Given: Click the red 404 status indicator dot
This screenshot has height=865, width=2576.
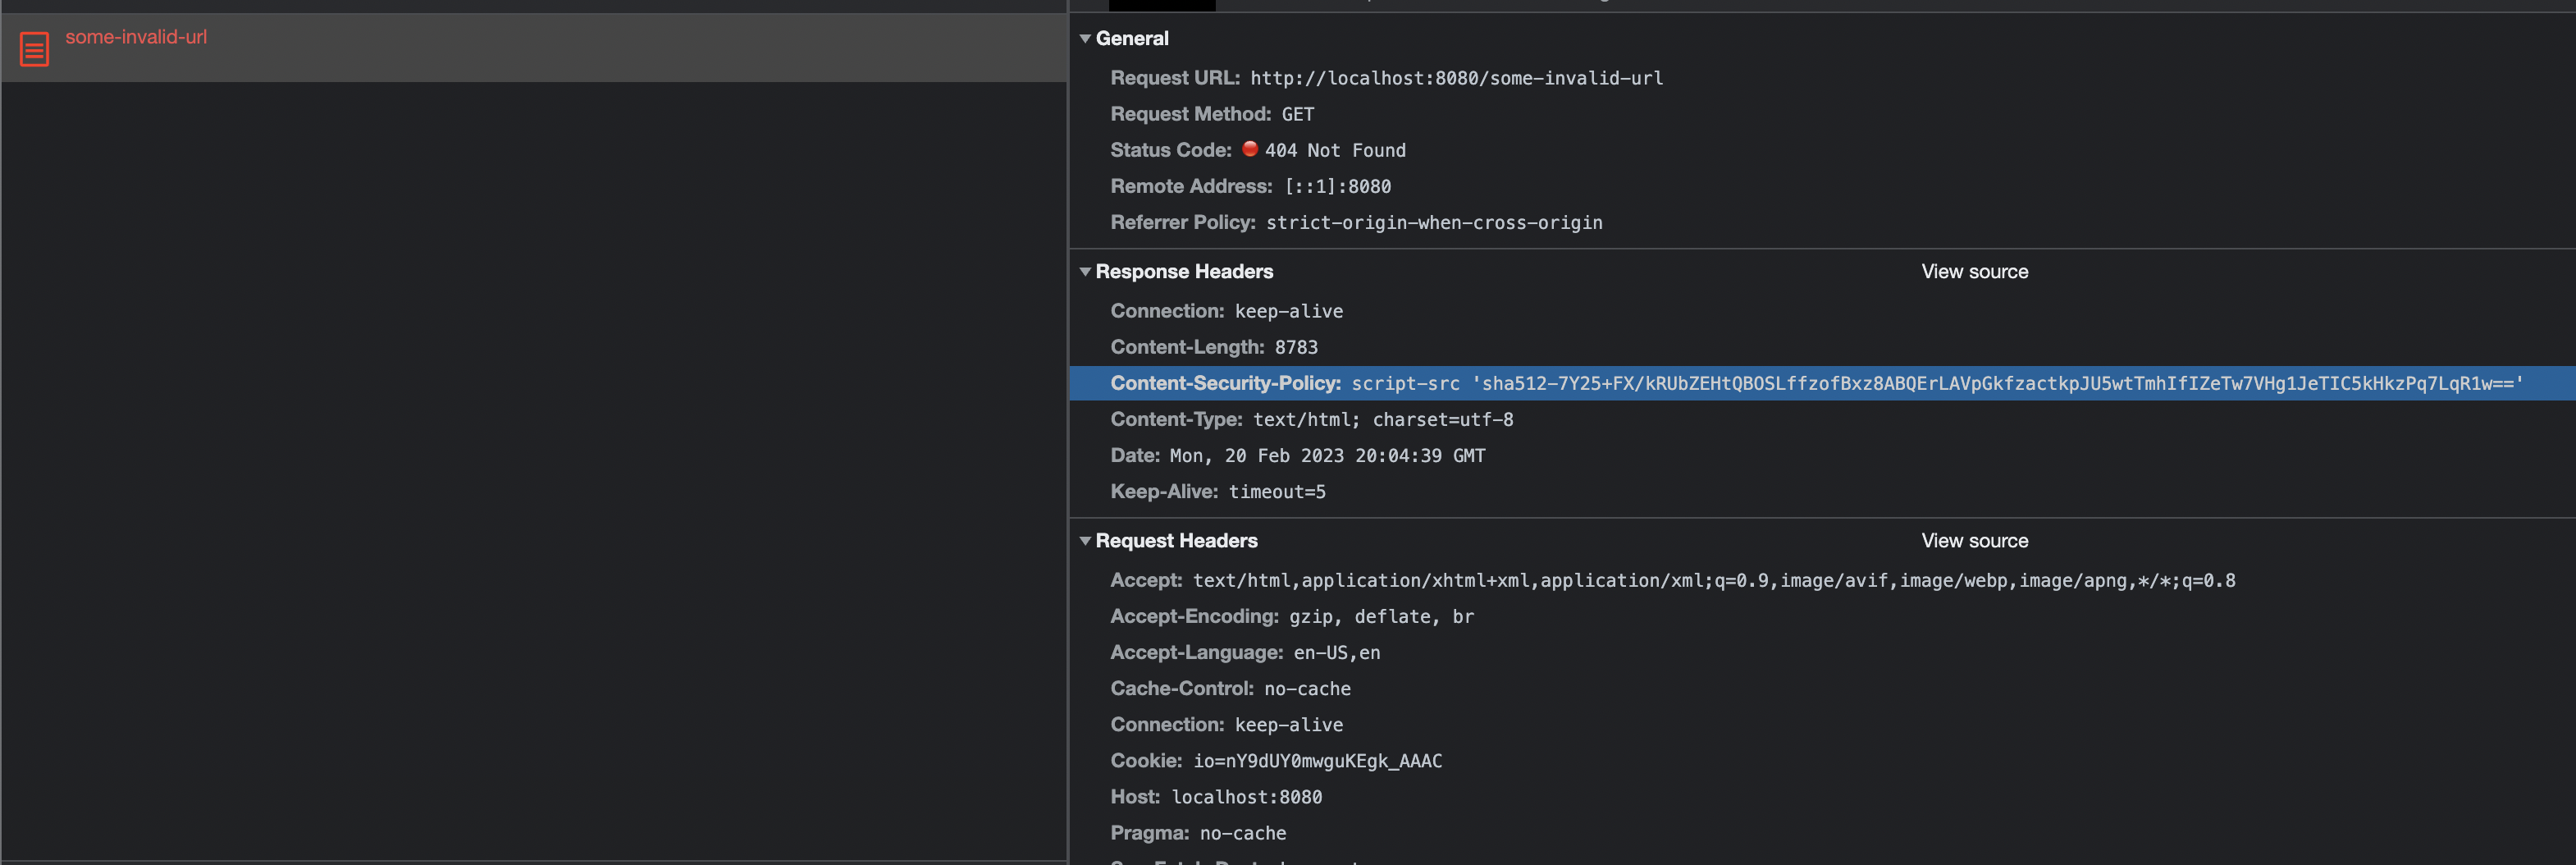Looking at the screenshot, I should (x=1249, y=149).
